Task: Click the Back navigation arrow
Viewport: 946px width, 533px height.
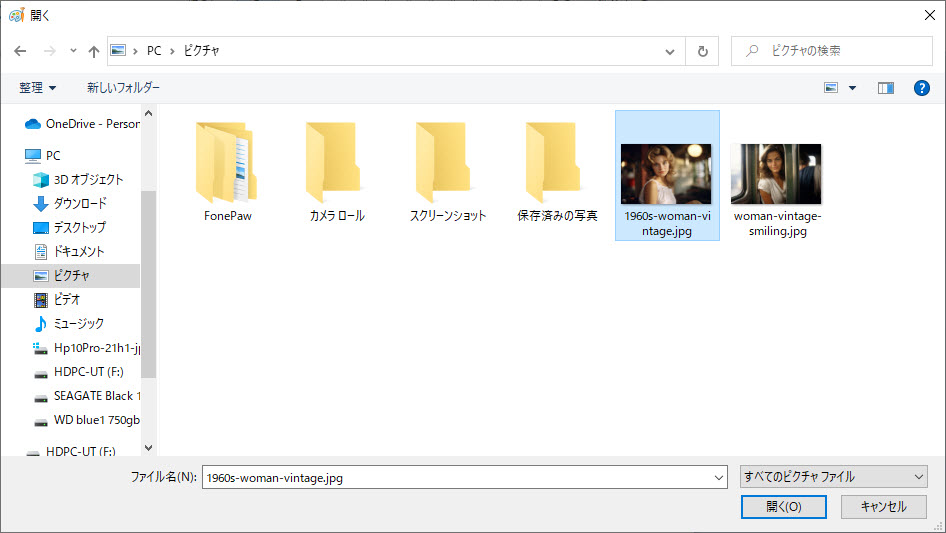Action: [20, 51]
